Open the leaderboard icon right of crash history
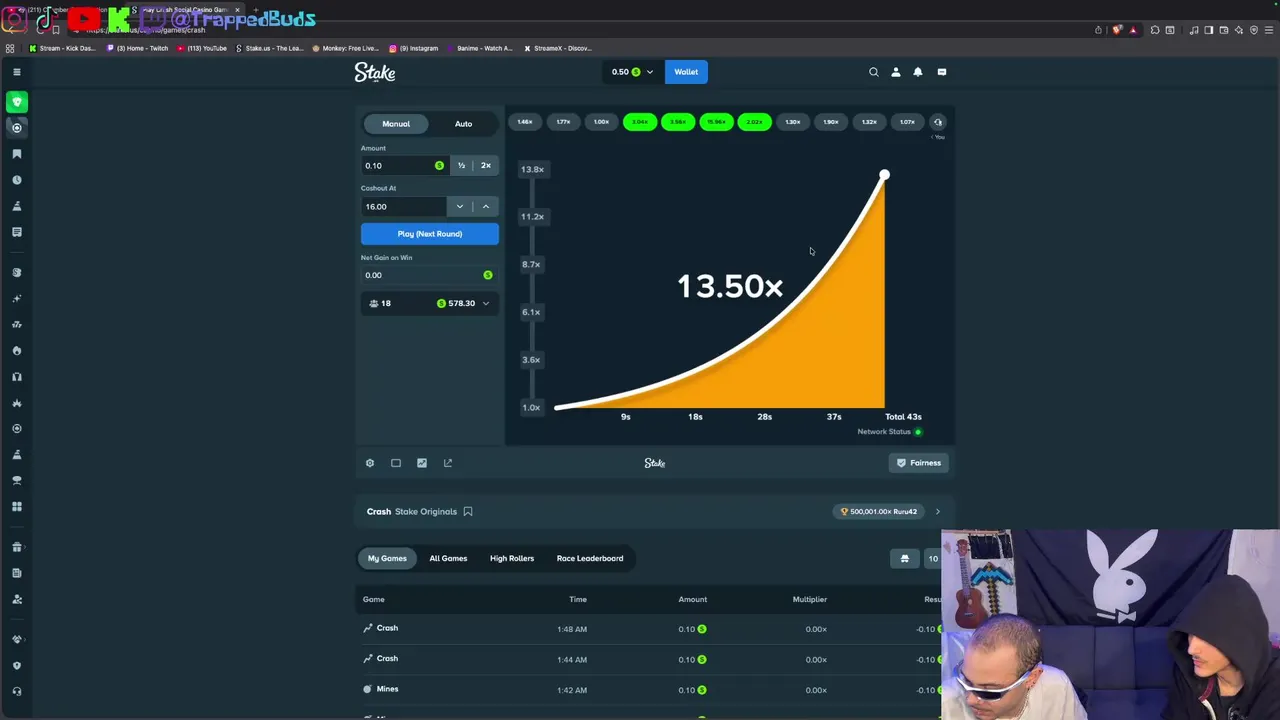The image size is (1280, 720). [x=938, y=122]
